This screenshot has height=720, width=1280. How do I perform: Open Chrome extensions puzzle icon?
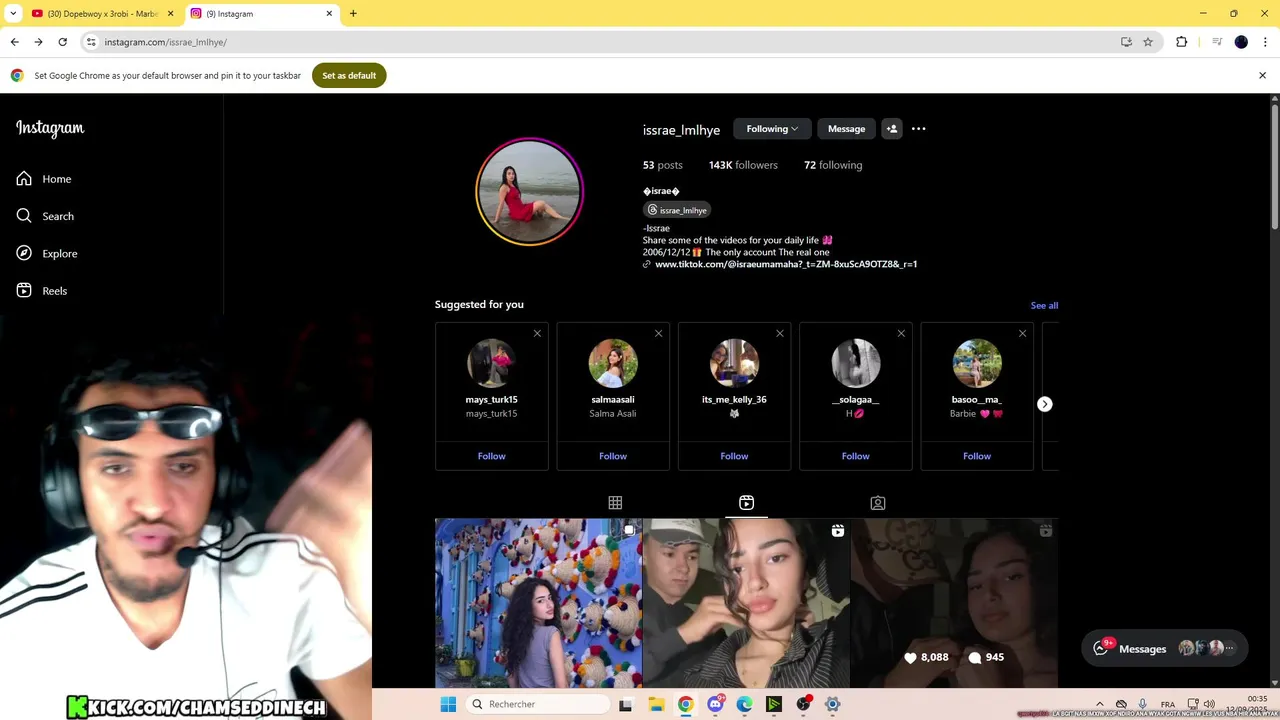pyautogui.click(x=1181, y=42)
